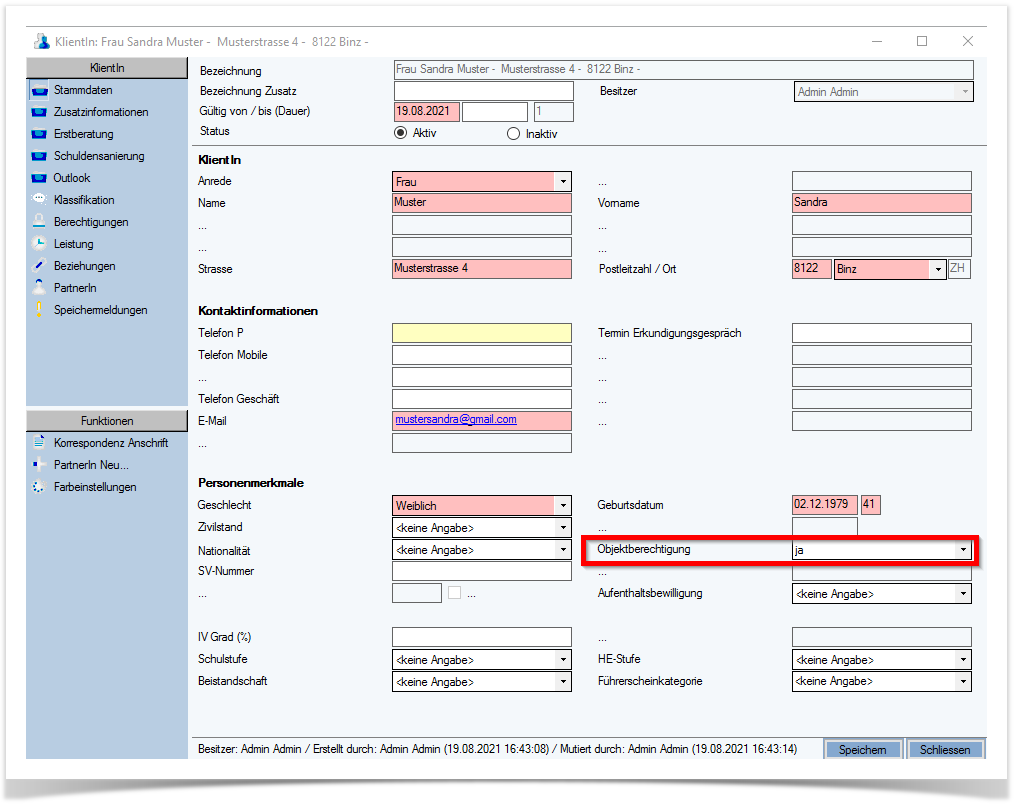
Task: Open the Anrede dropdown showing Frau
Action: coord(563,182)
